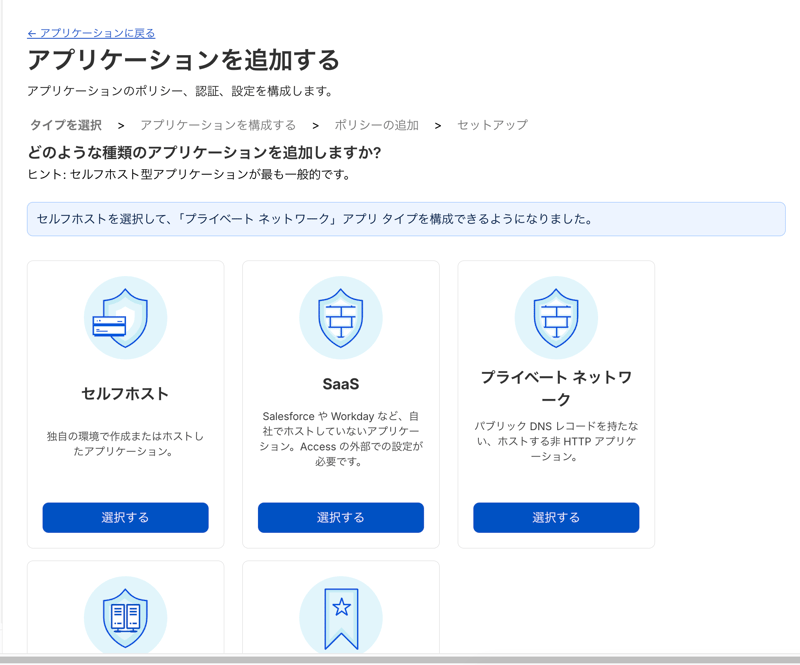Click the SaaS icon's circular blue background
This screenshot has width=800, height=665.
pos(341,317)
